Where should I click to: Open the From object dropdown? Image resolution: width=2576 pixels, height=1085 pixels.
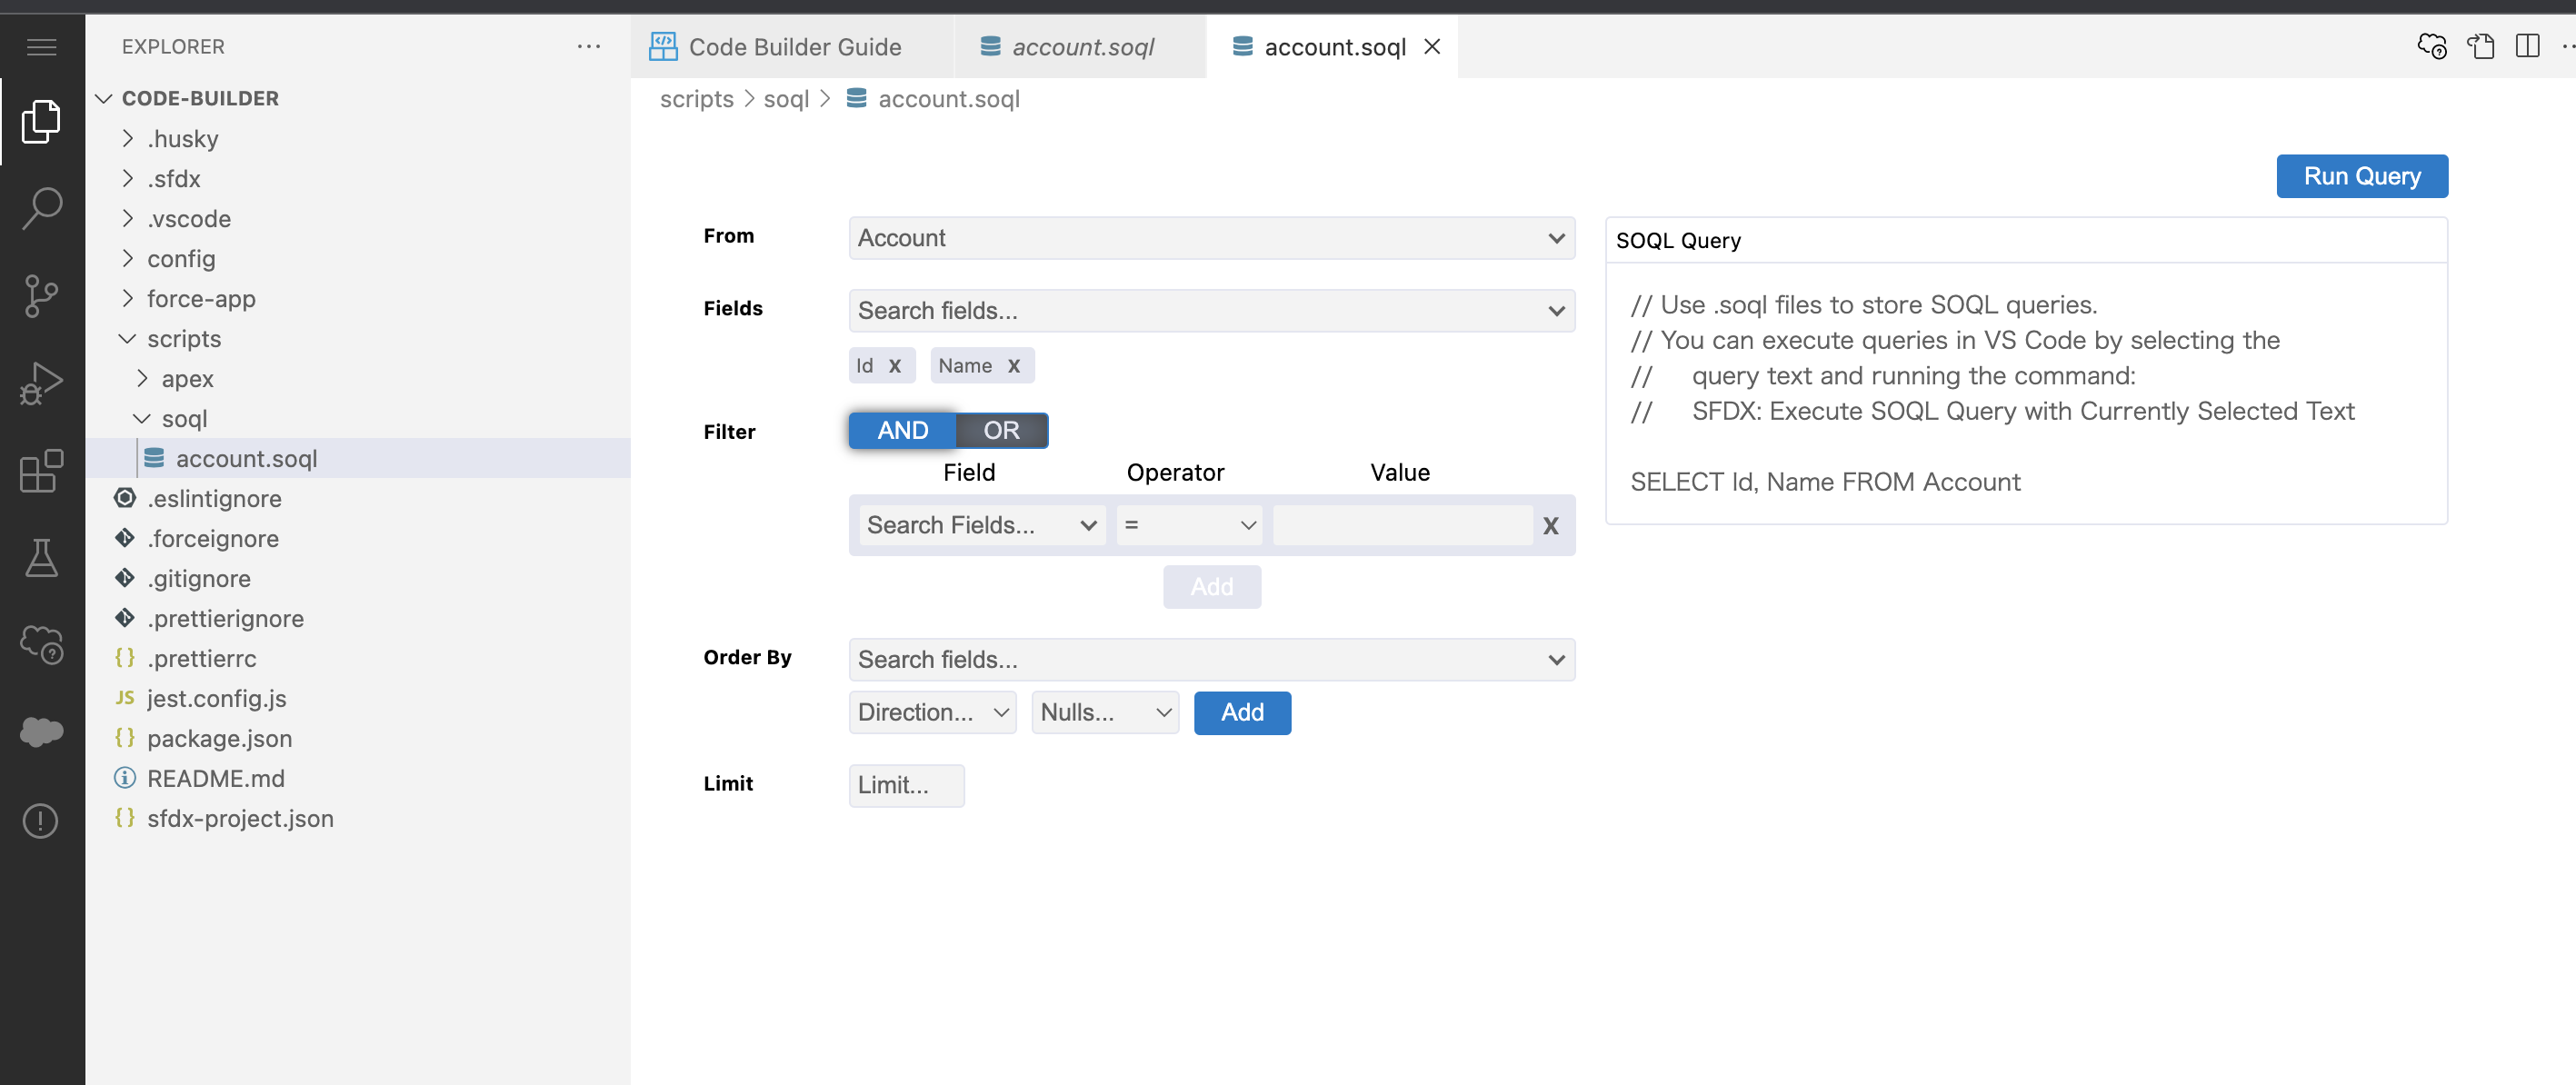coord(1211,238)
